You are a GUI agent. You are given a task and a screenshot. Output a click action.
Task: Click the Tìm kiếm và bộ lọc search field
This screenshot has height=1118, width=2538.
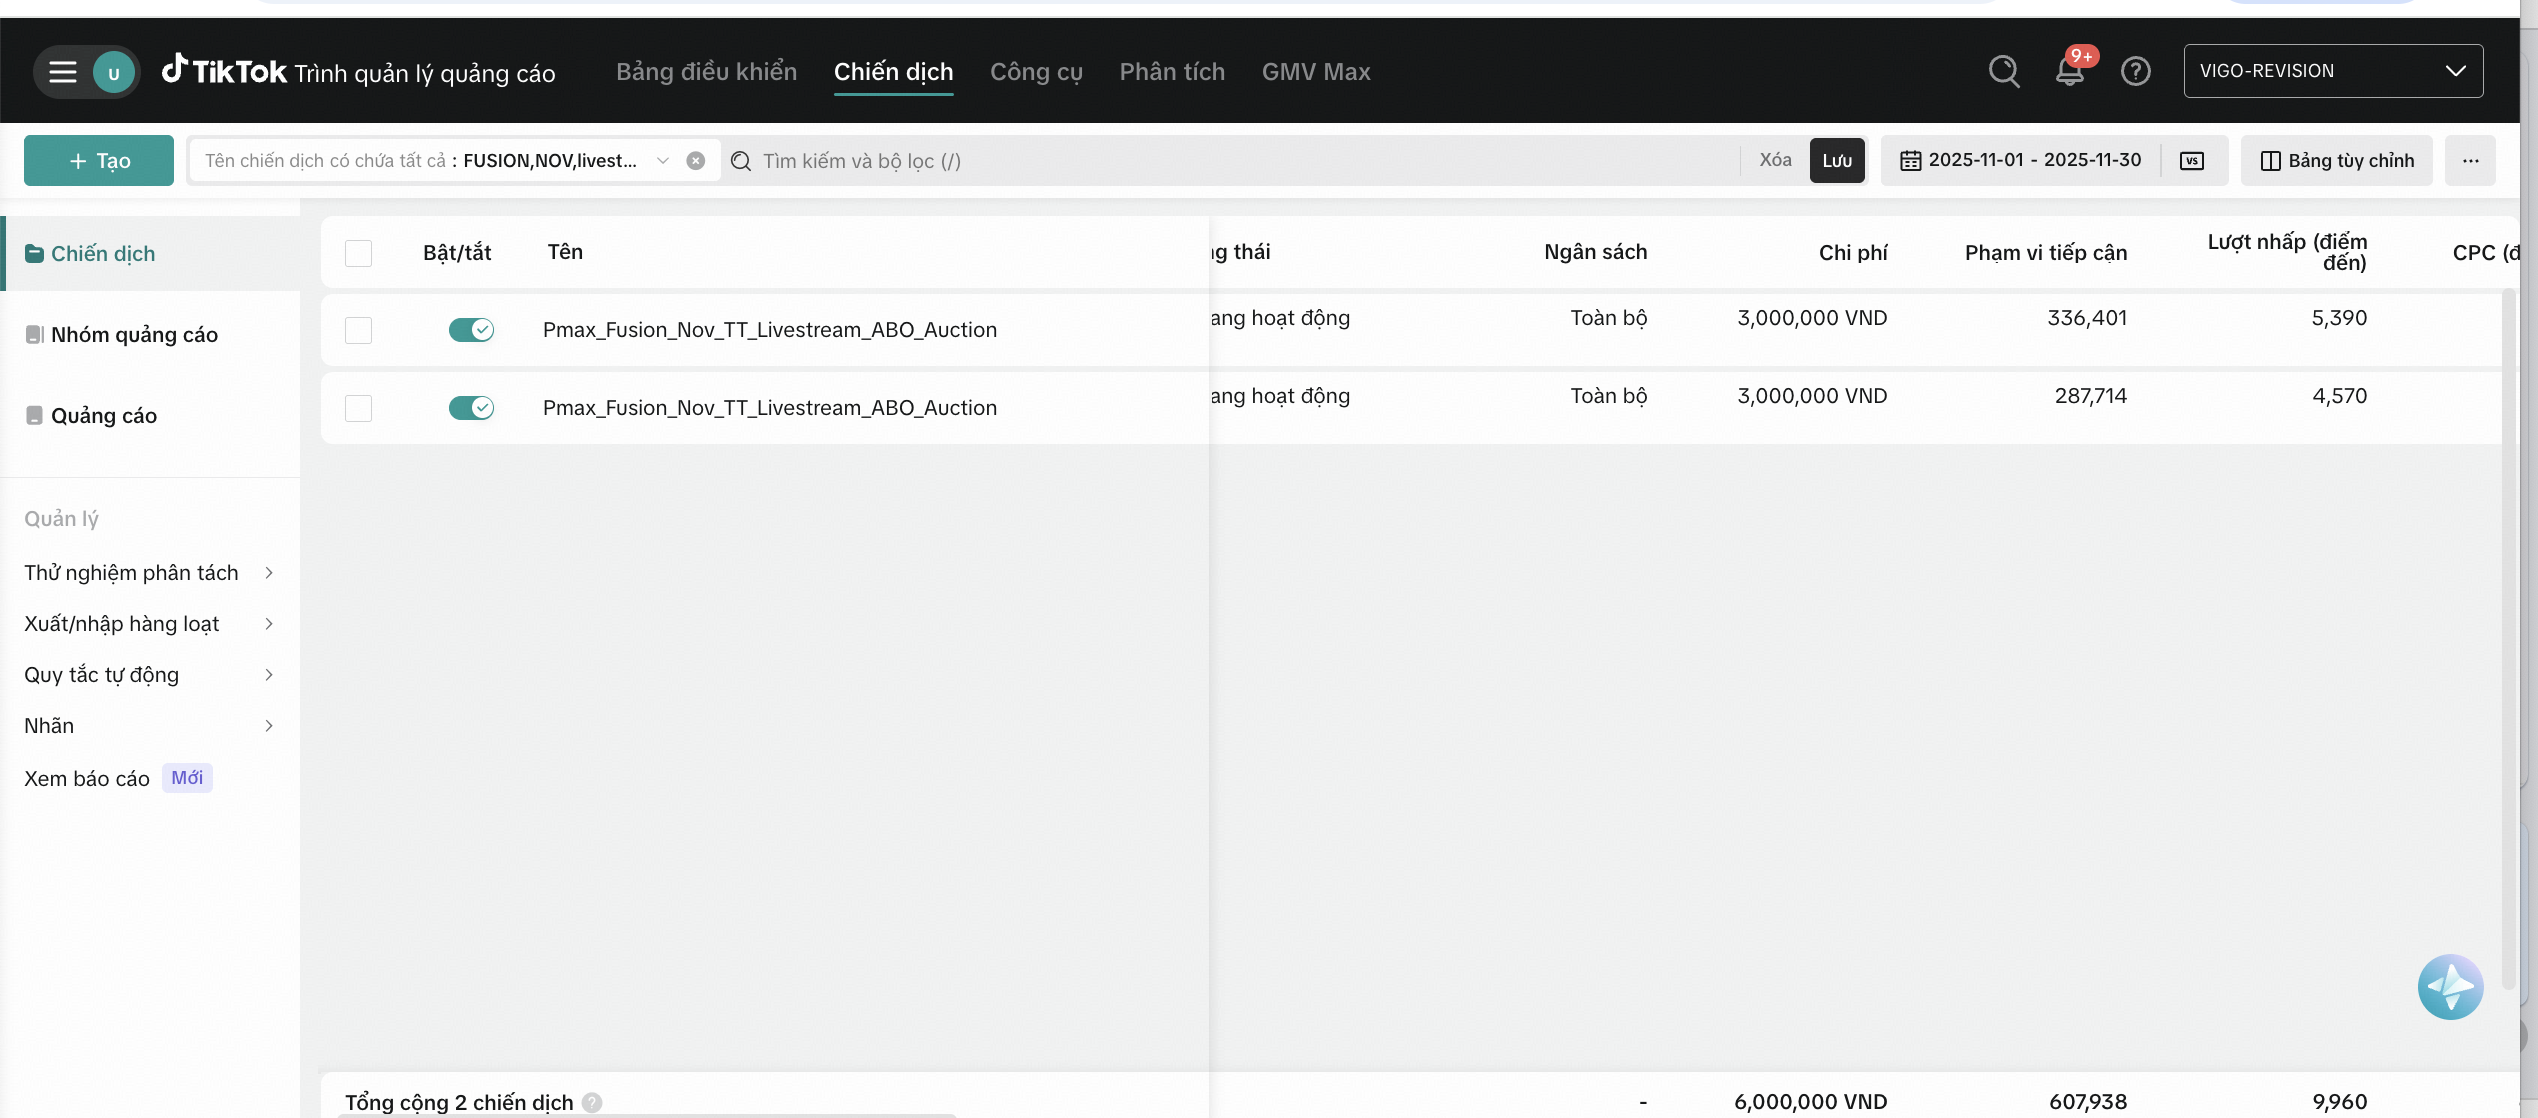1240,160
